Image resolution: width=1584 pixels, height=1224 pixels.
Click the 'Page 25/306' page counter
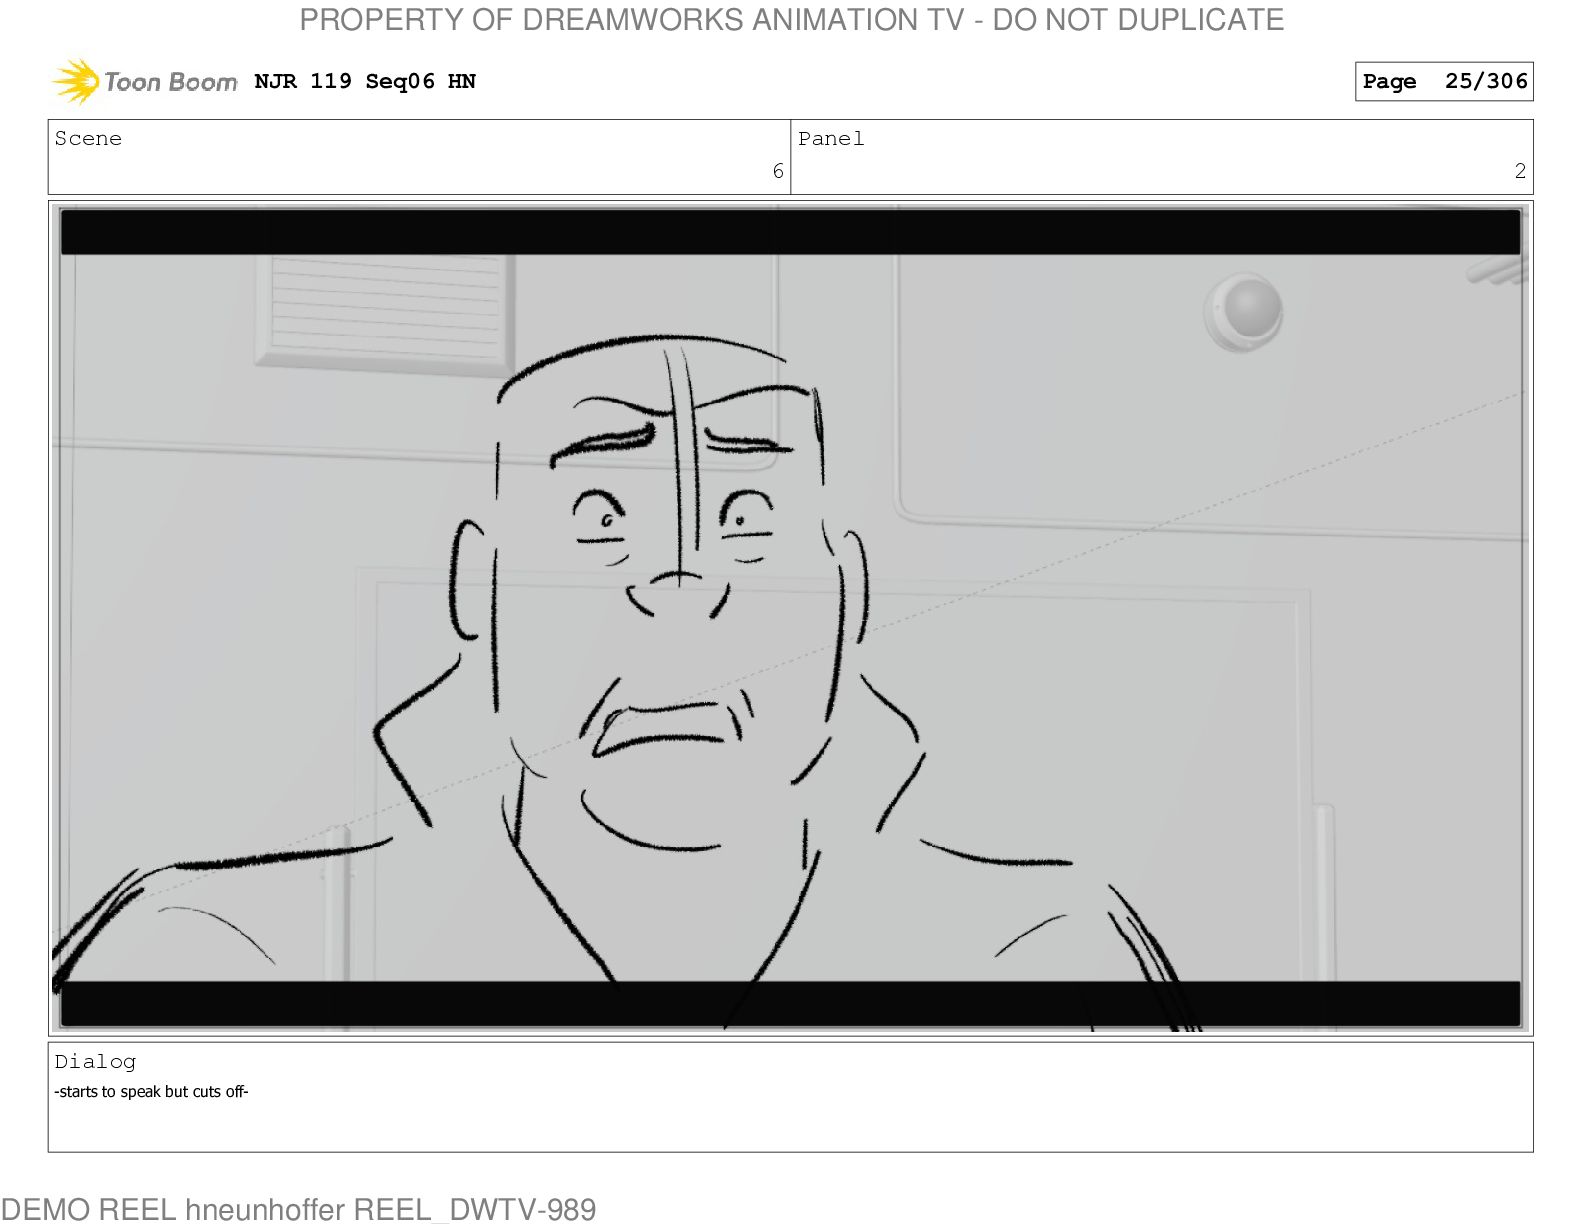[x=1444, y=81]
